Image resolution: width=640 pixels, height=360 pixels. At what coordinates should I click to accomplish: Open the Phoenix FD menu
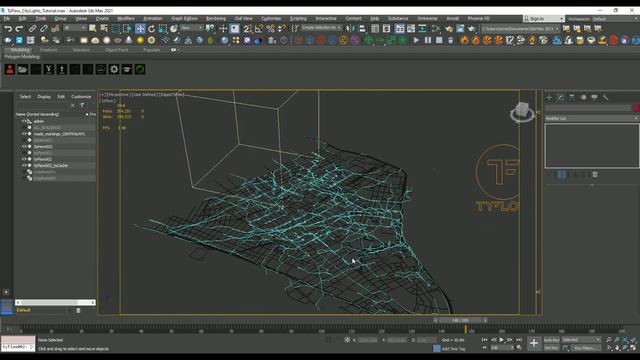(x=478, y=19)
